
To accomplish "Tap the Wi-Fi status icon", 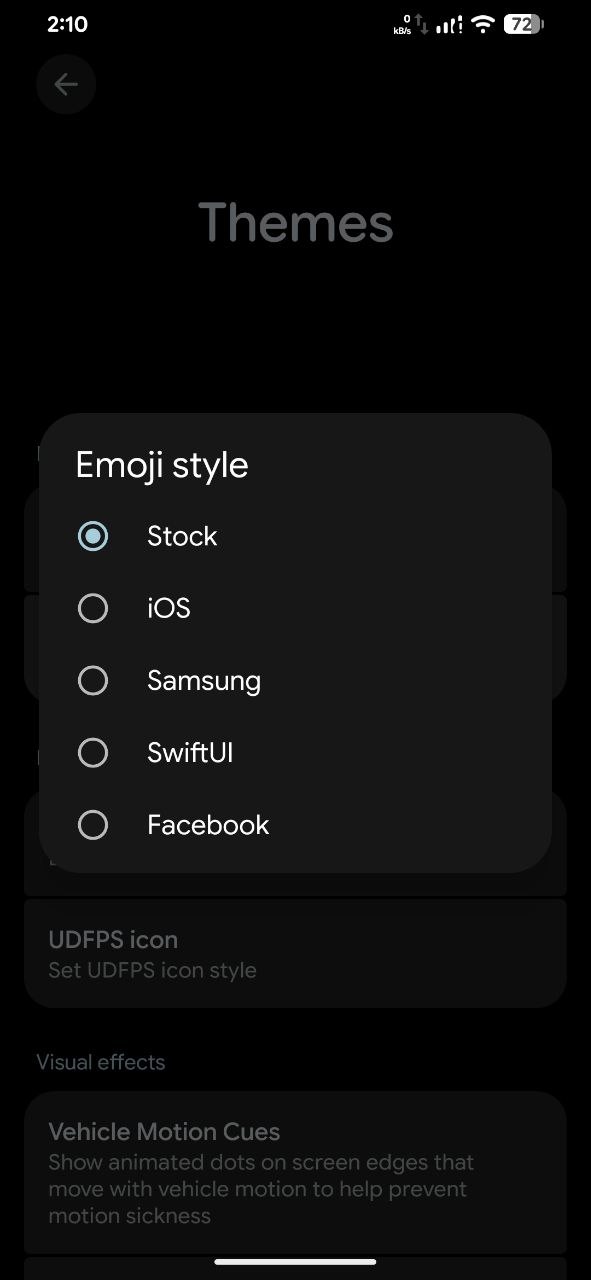I will point(484,24).
